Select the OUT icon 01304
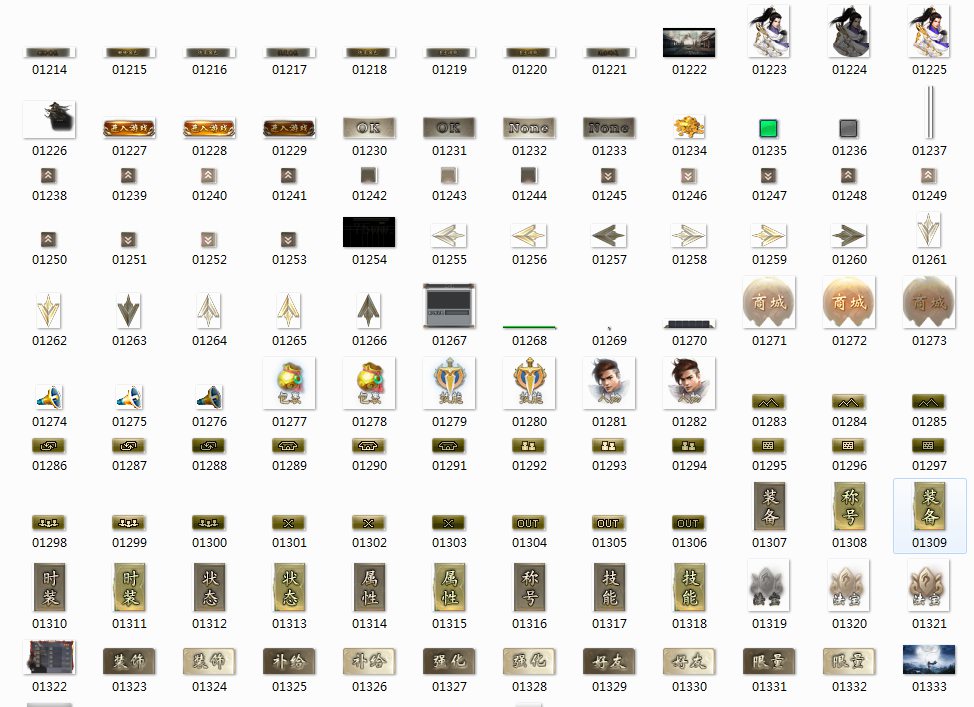This screenshot has width=974, height=707. point(529,523)
